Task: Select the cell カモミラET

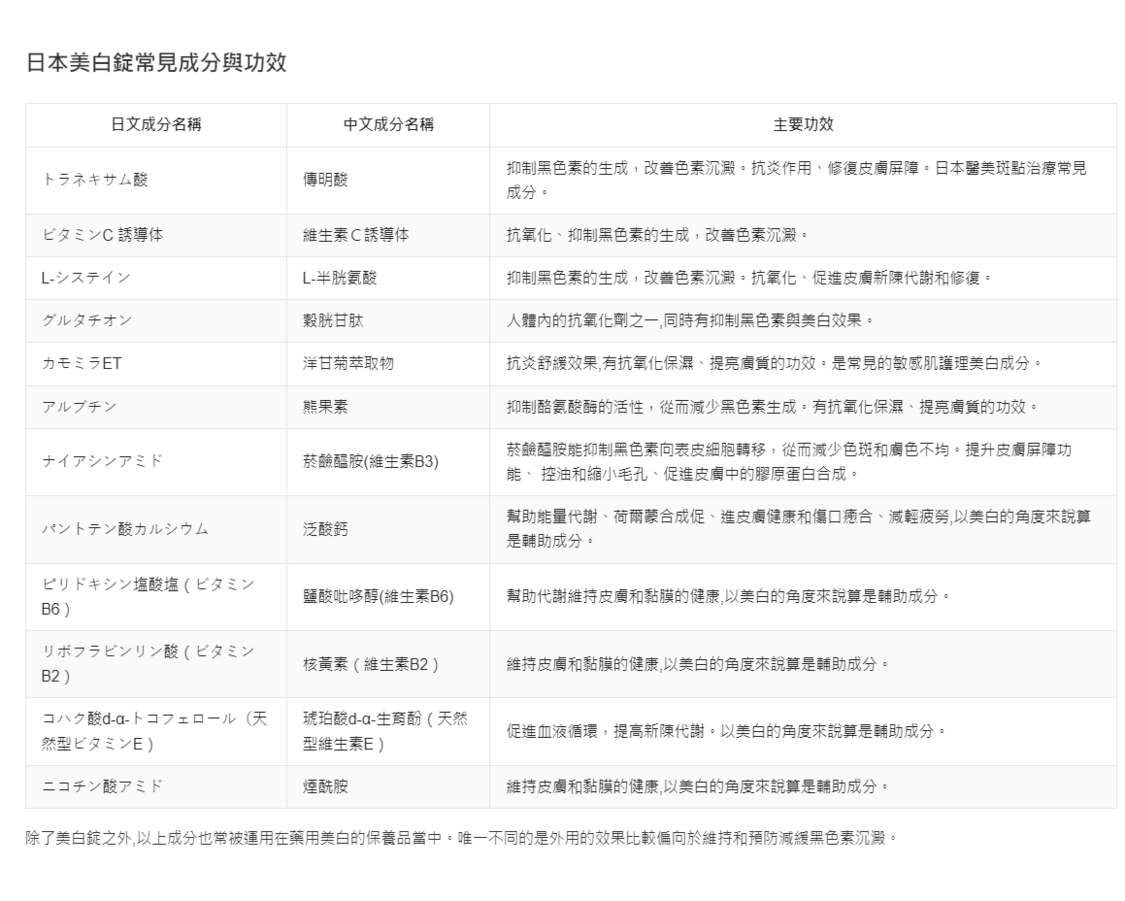Action: [156, 364]
